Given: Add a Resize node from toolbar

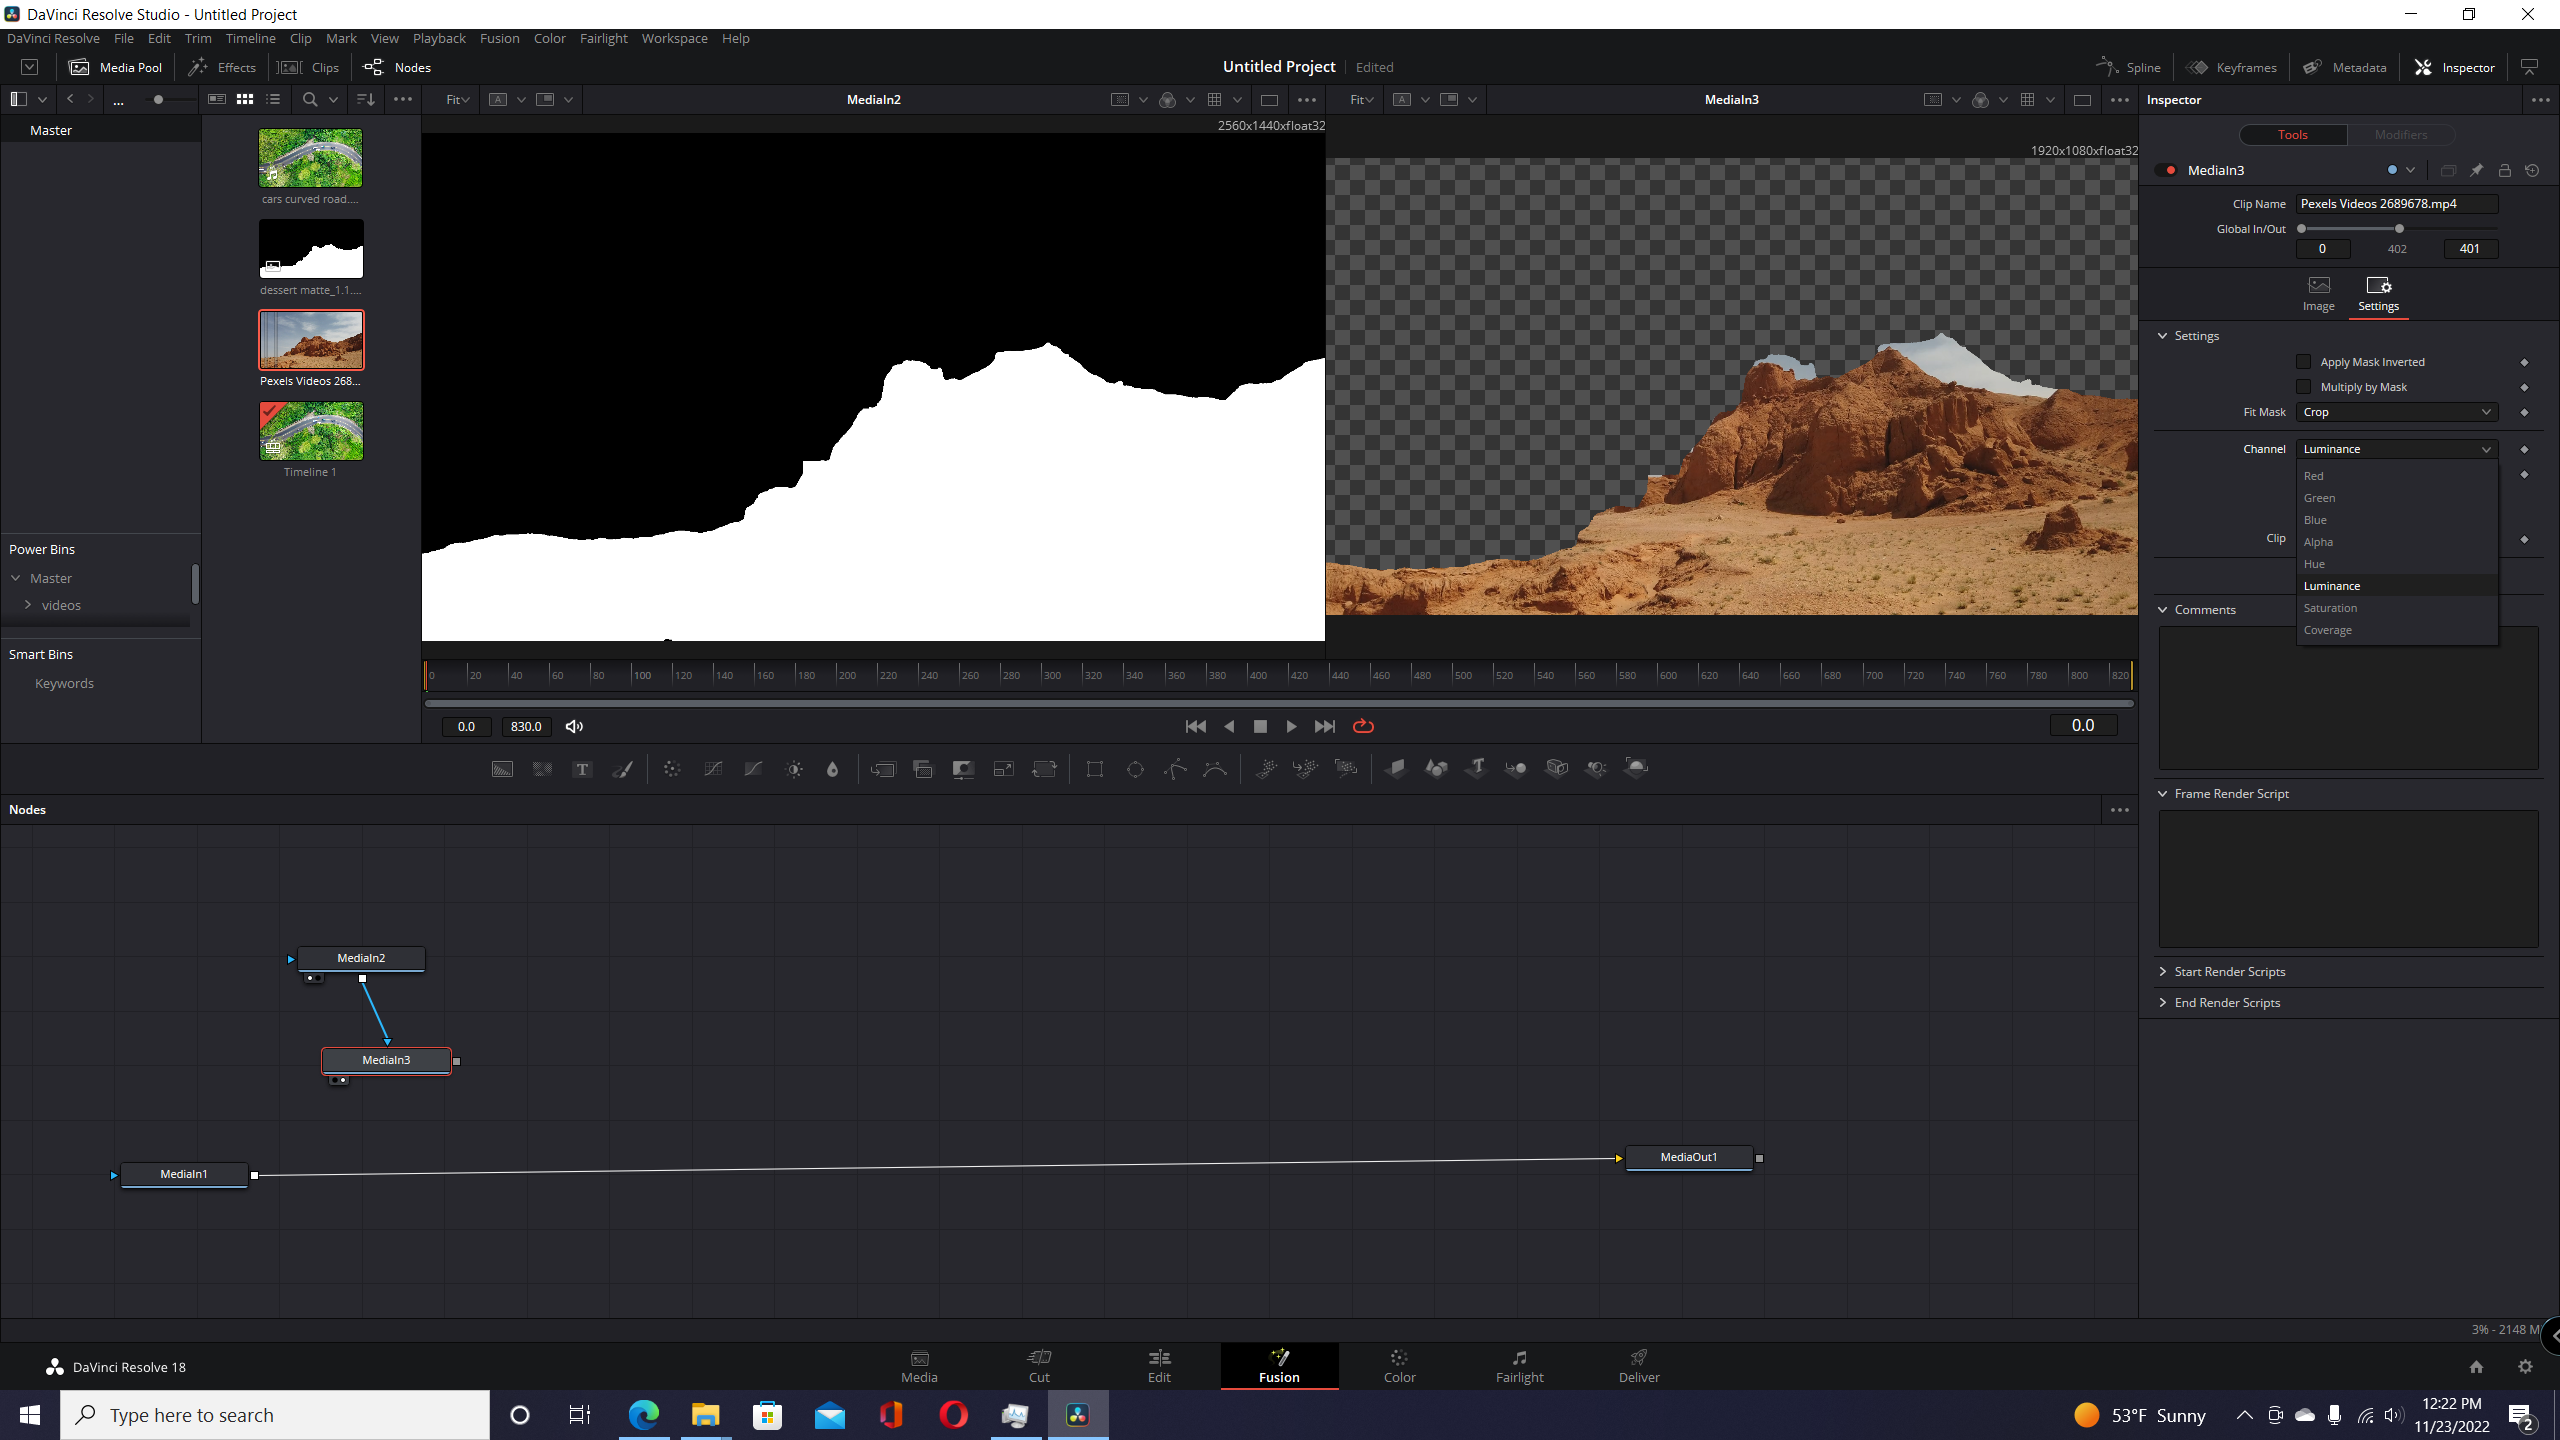Looking at the screenshot, I should [1003, 769].
